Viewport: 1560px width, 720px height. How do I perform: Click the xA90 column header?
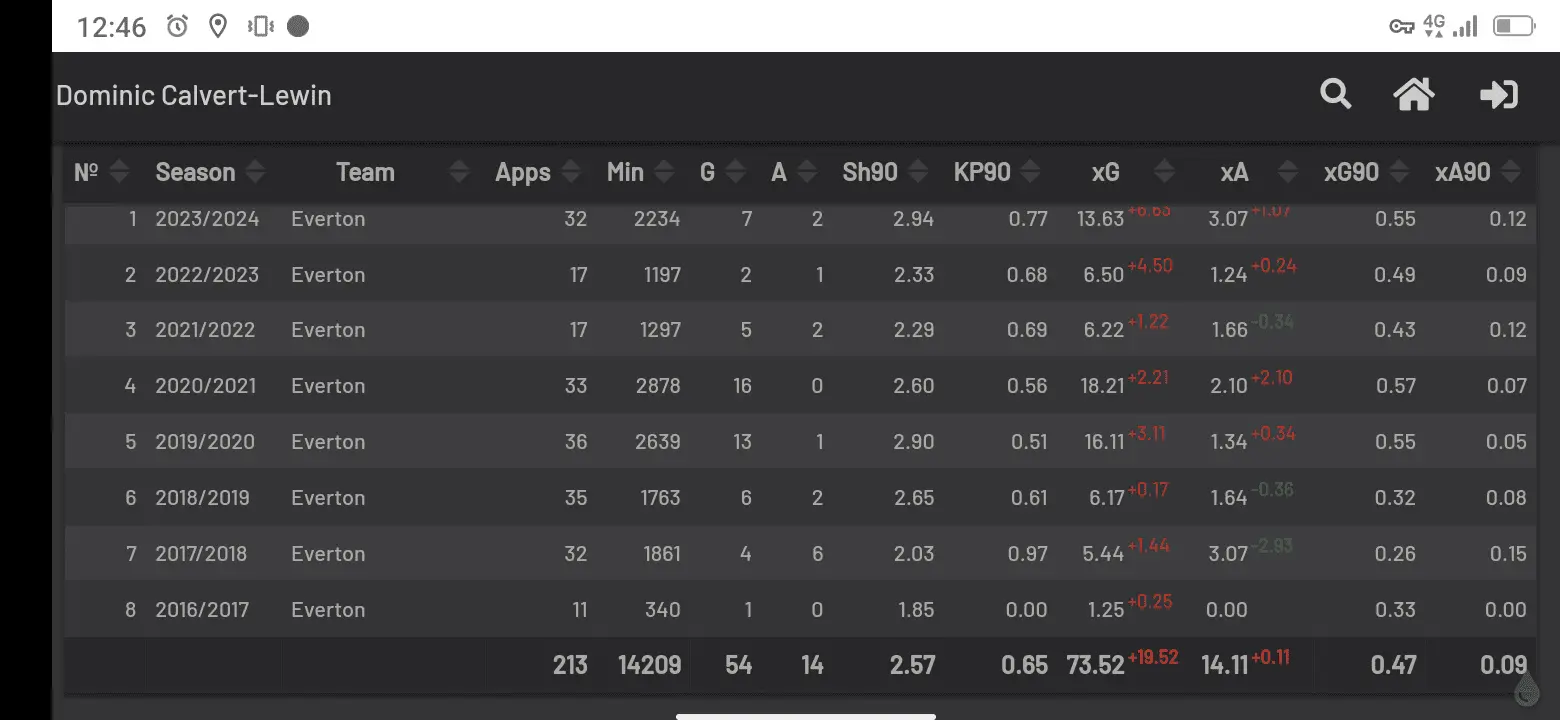(x=1463, y=172)
